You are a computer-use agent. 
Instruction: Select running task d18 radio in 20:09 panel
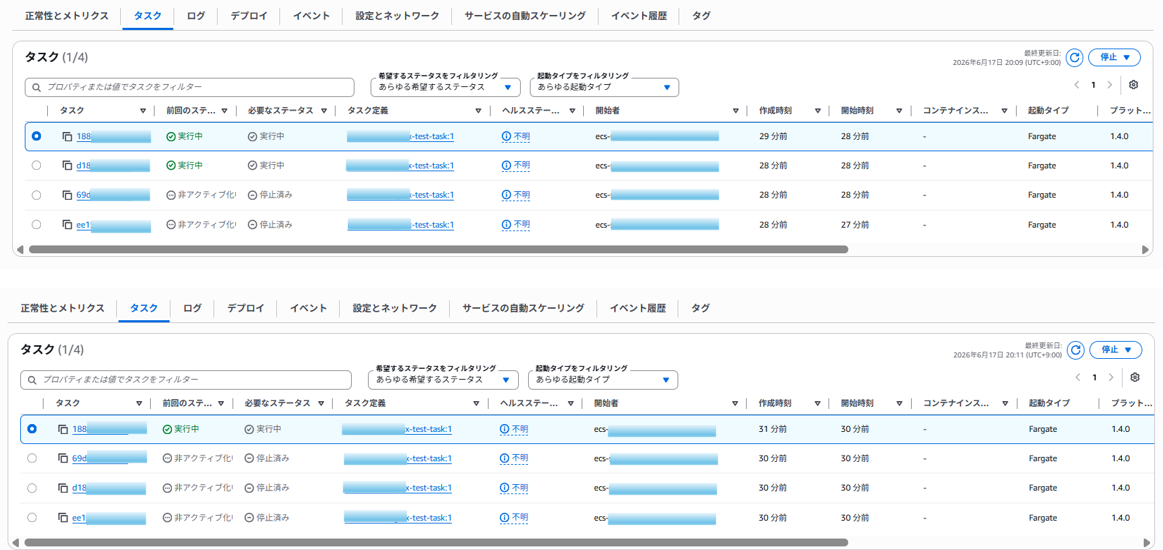(x=36, y=165)
